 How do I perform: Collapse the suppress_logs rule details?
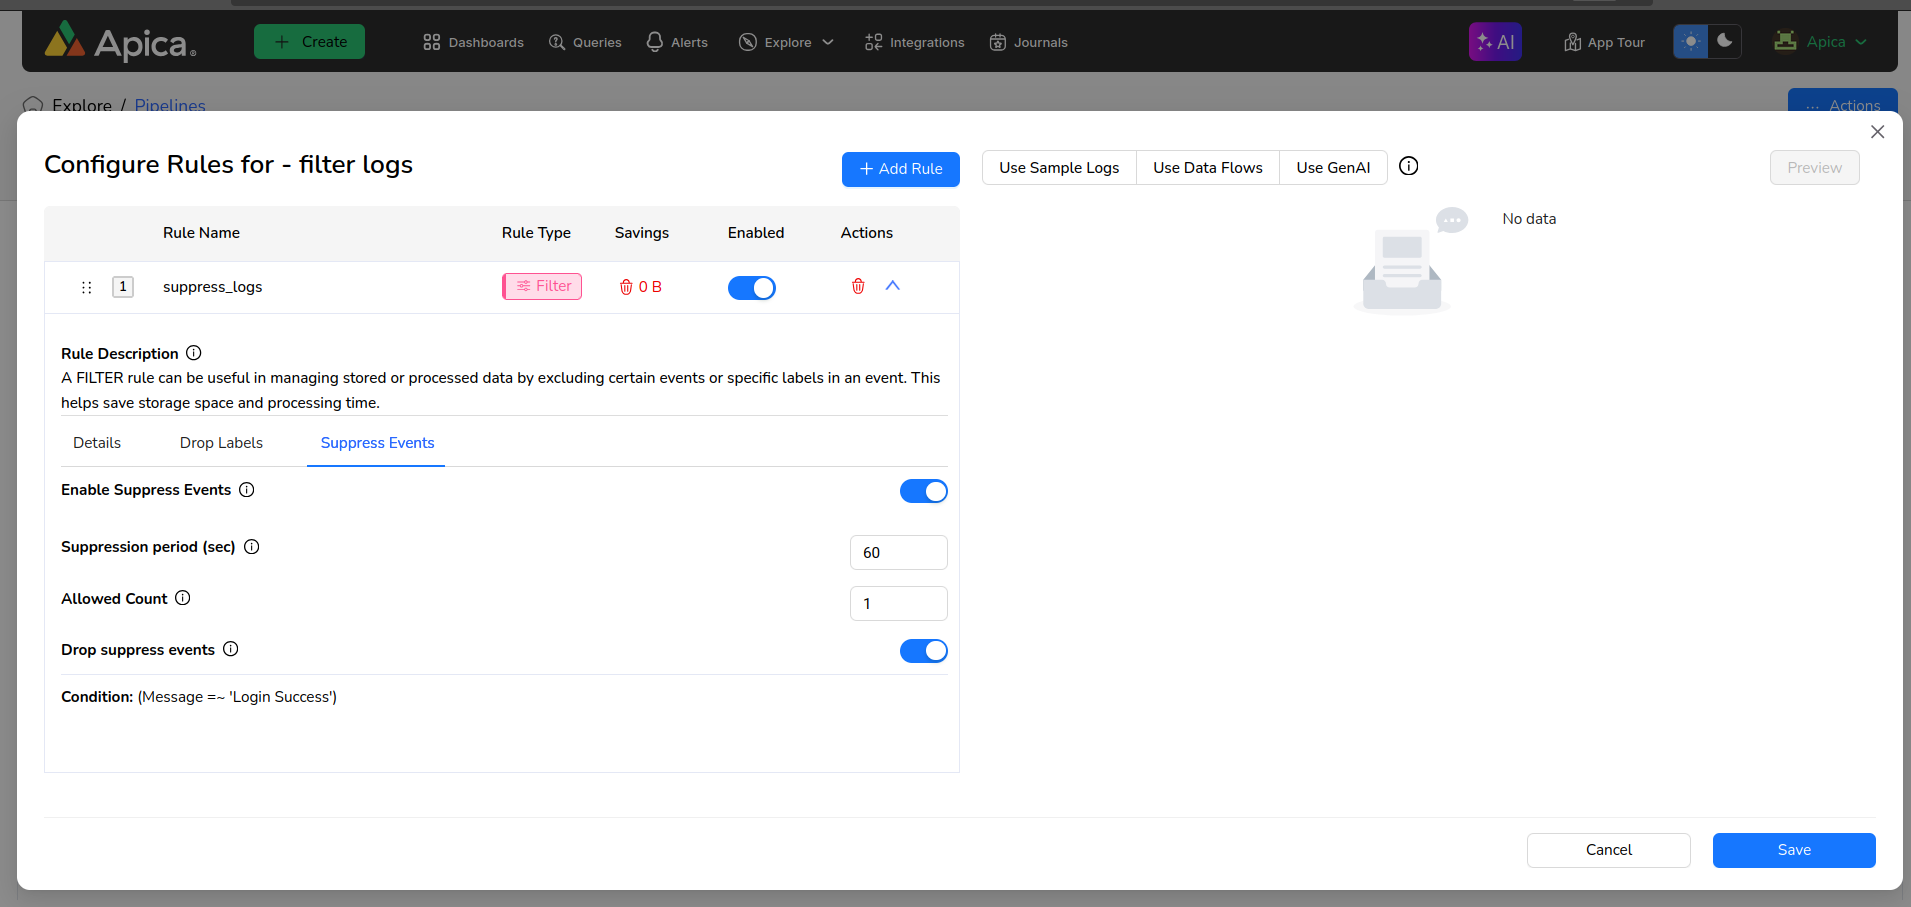click(893, 286)
